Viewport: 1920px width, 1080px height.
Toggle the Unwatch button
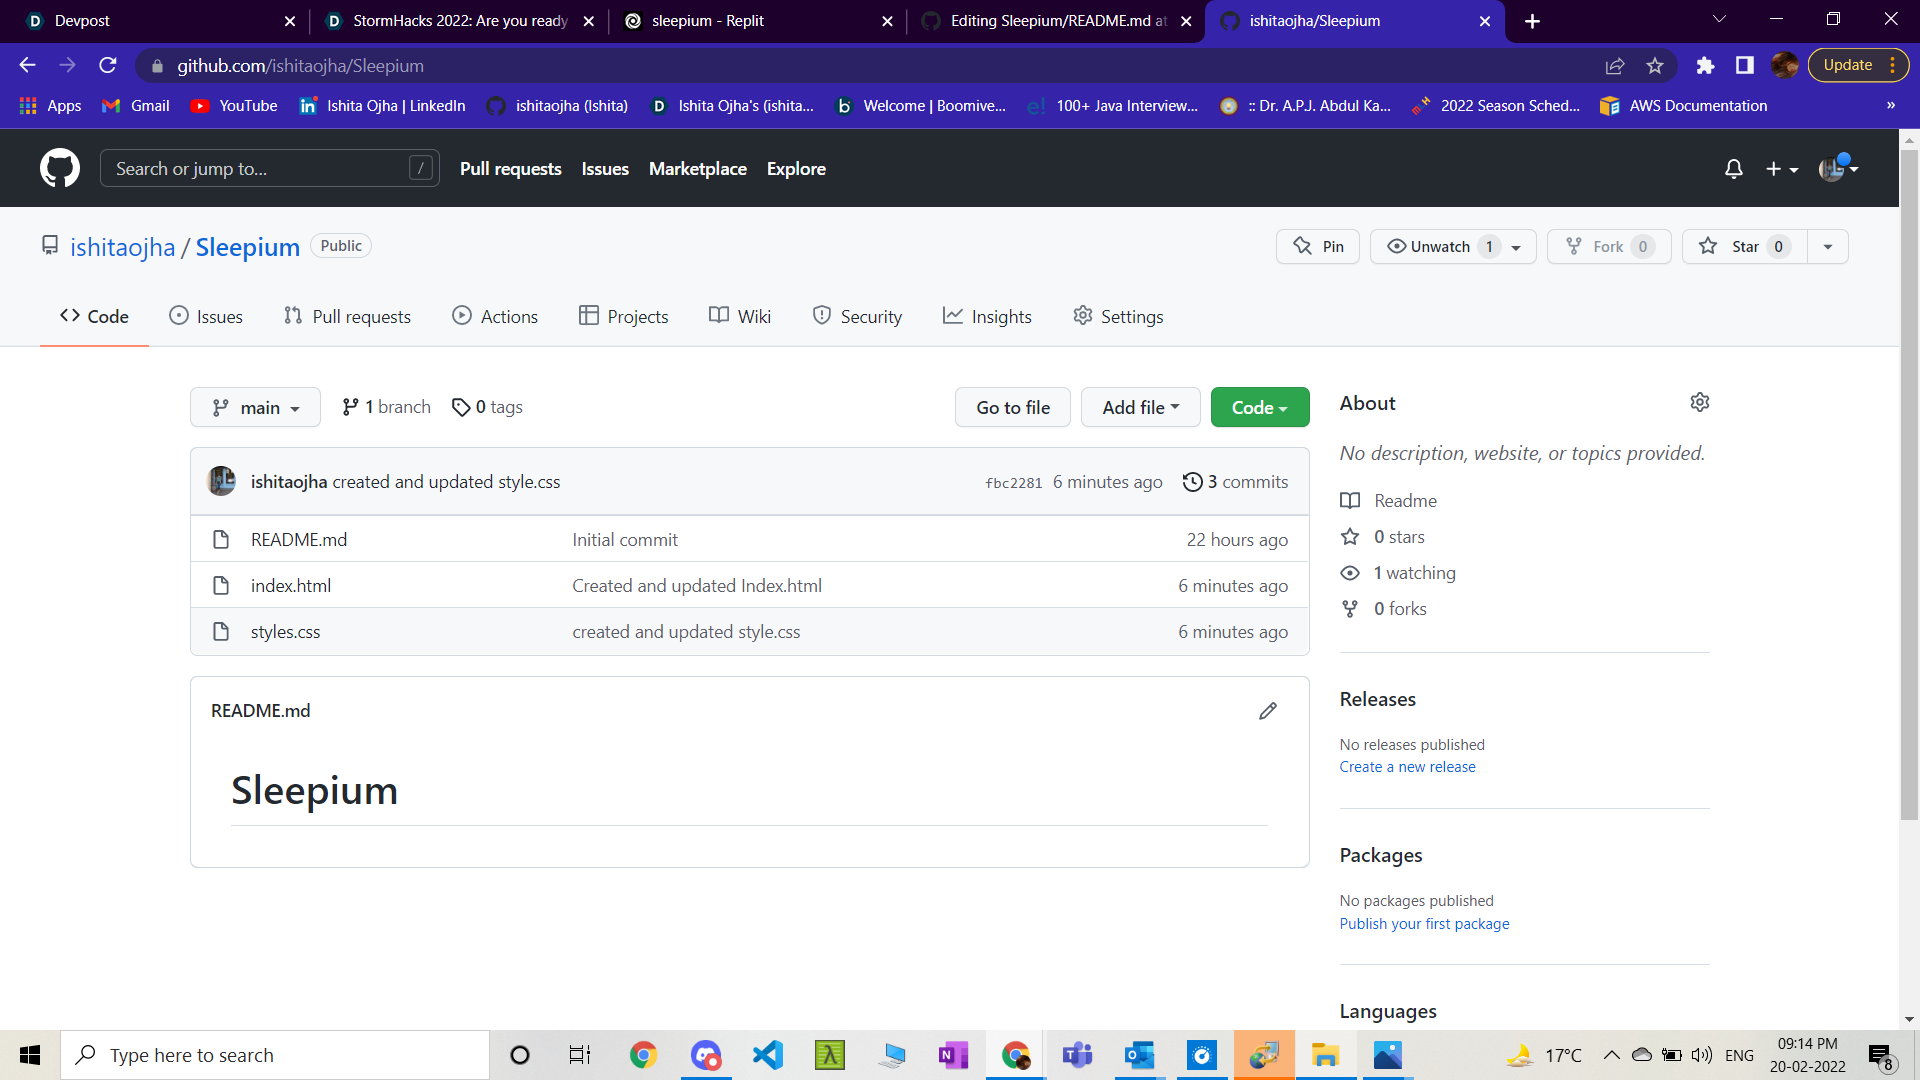coord(1440,247)
